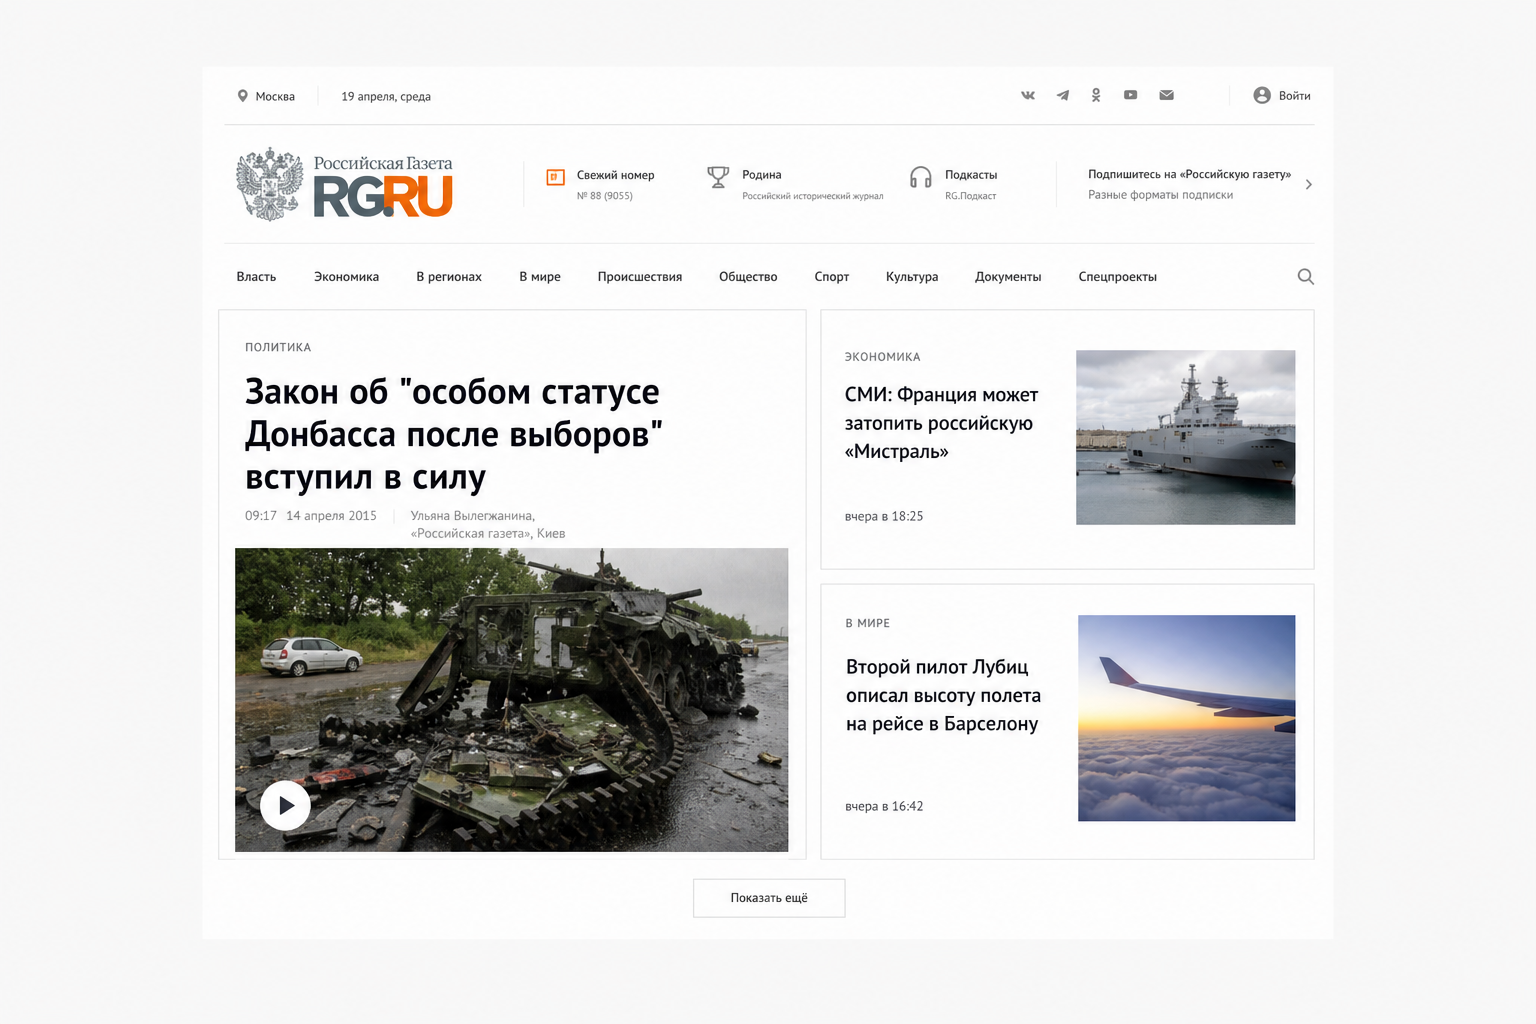This screenshot has height=1024, width=1536.
Task: Open the Второй пилот Лубиц headline
Action: [x=943, y=695]
